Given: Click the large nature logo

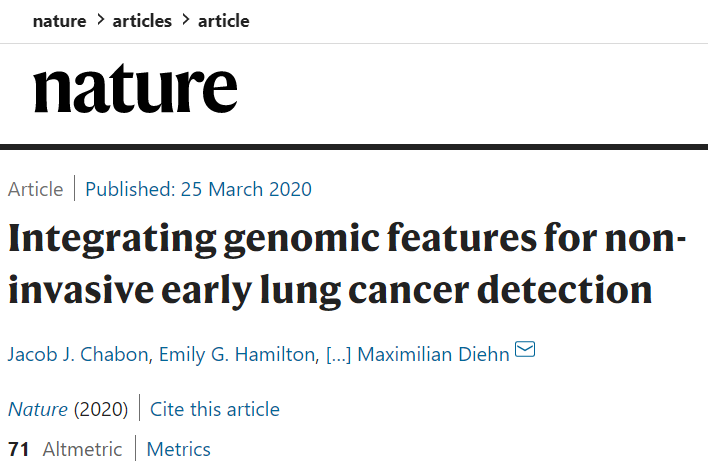Looking at the screenshot, I should point(135,90).
